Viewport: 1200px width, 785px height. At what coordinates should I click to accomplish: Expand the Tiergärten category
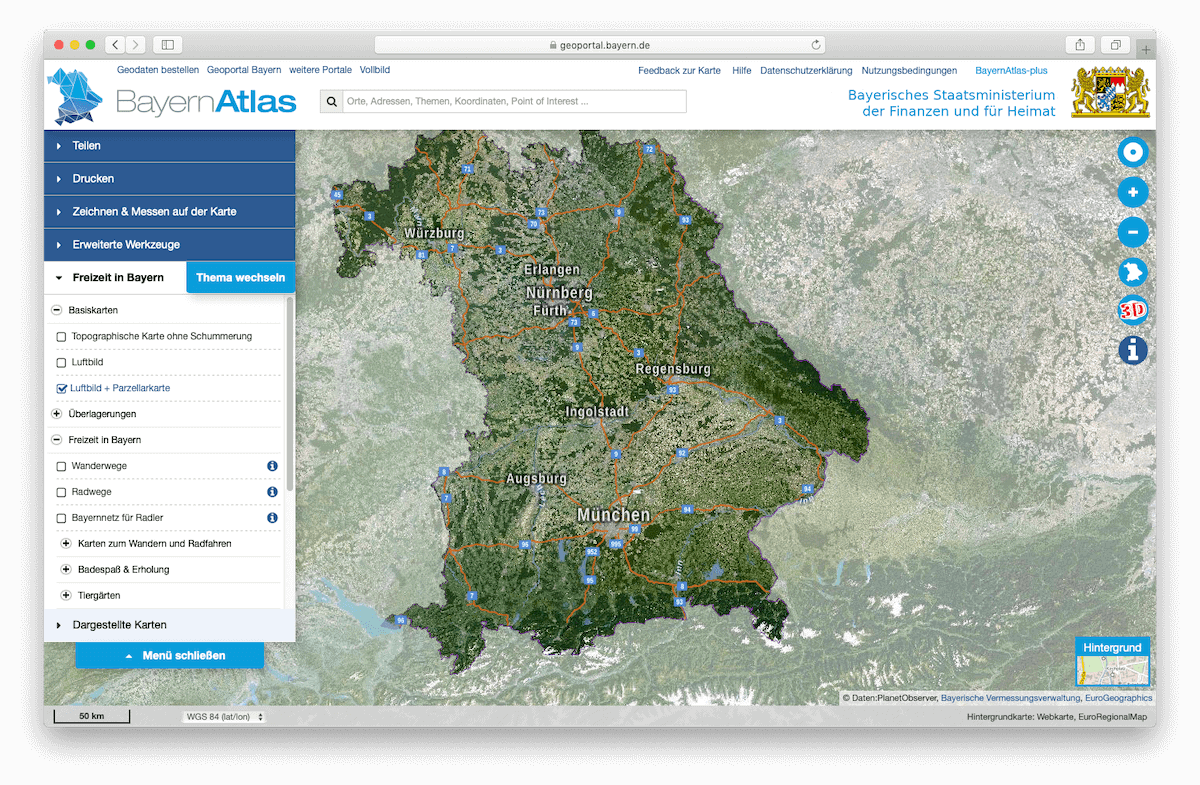[x=67, y=595]
